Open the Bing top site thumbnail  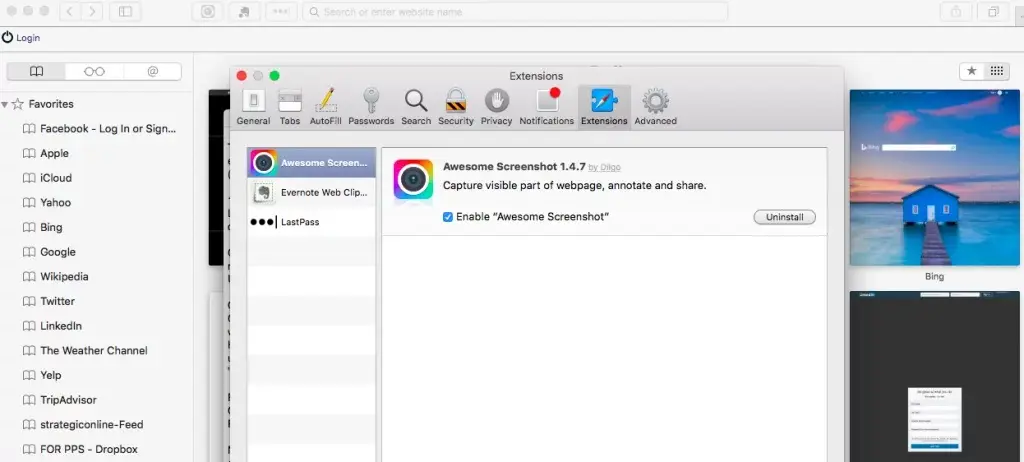(x=935, y=178)
